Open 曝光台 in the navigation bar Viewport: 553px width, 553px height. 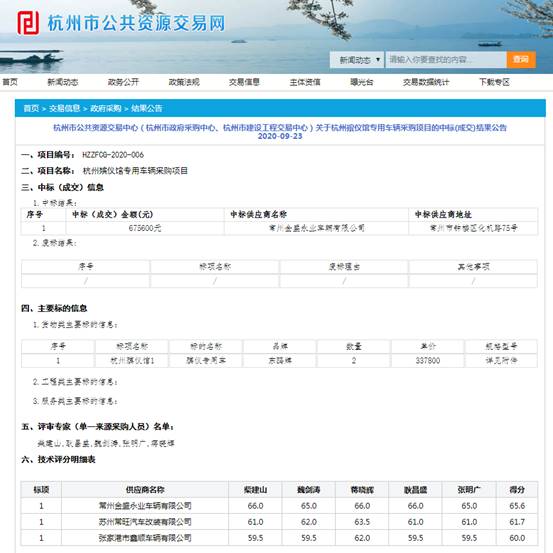tap(362, 82)
